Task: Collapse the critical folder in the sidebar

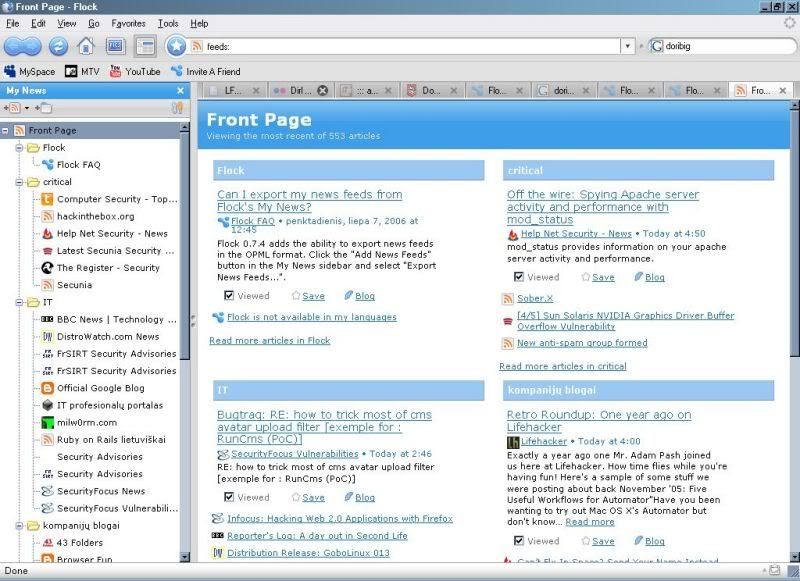Action: click(x=19, y=182)
